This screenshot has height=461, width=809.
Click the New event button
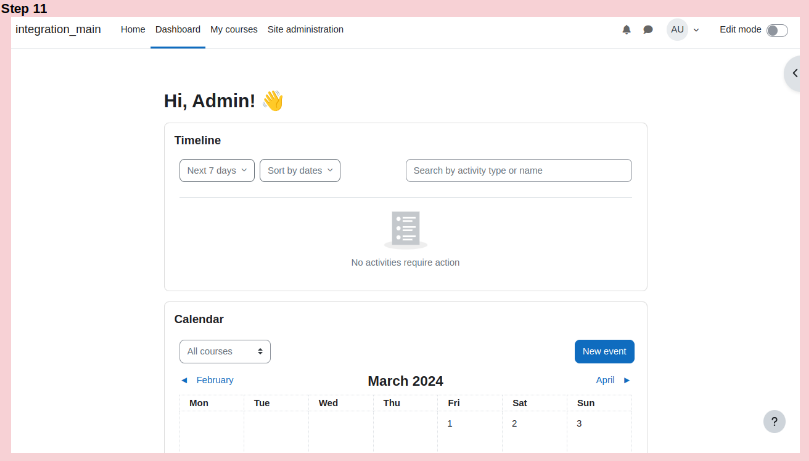[x=604, y=352]
